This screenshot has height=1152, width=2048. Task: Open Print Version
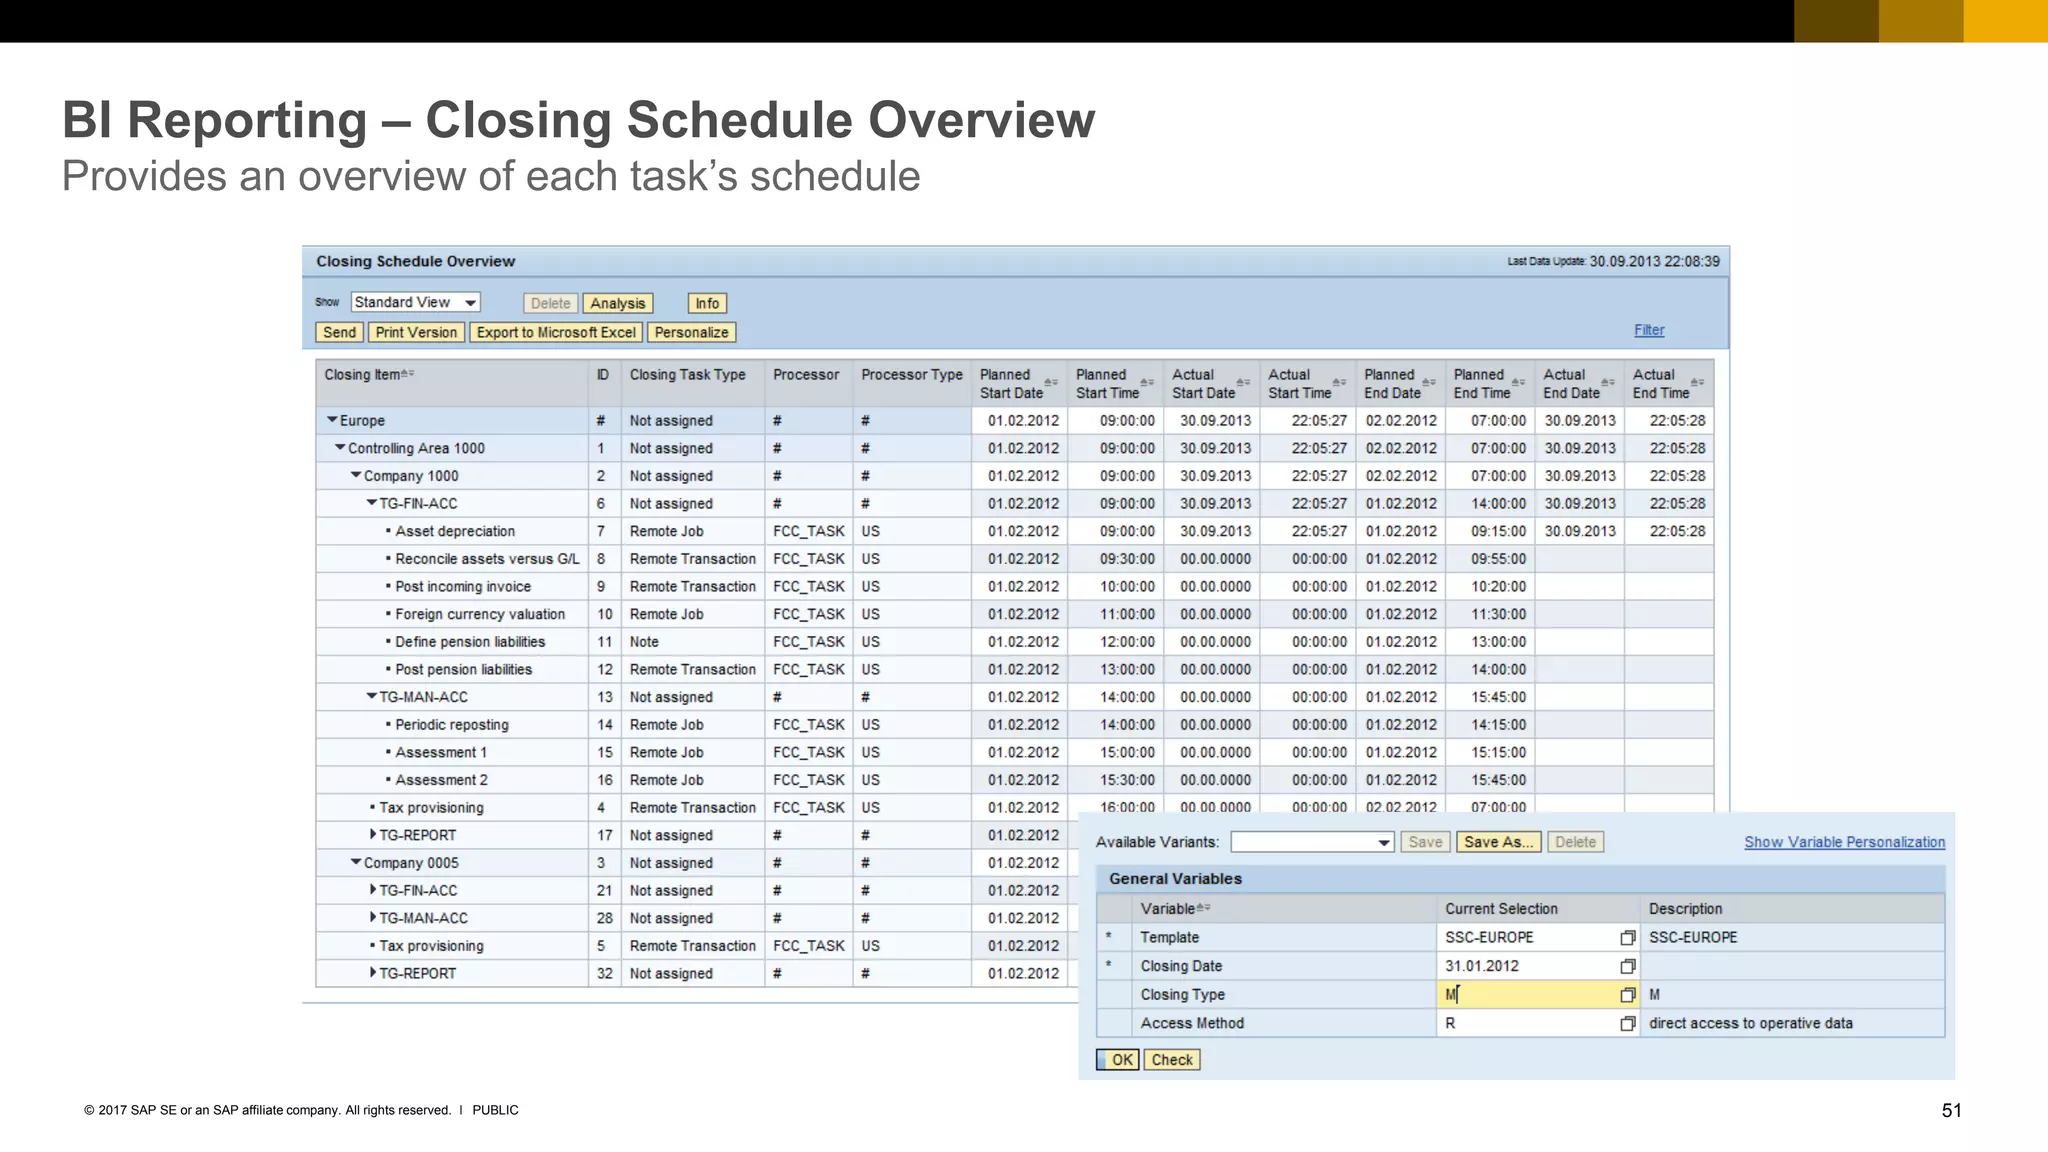(416, 332)
